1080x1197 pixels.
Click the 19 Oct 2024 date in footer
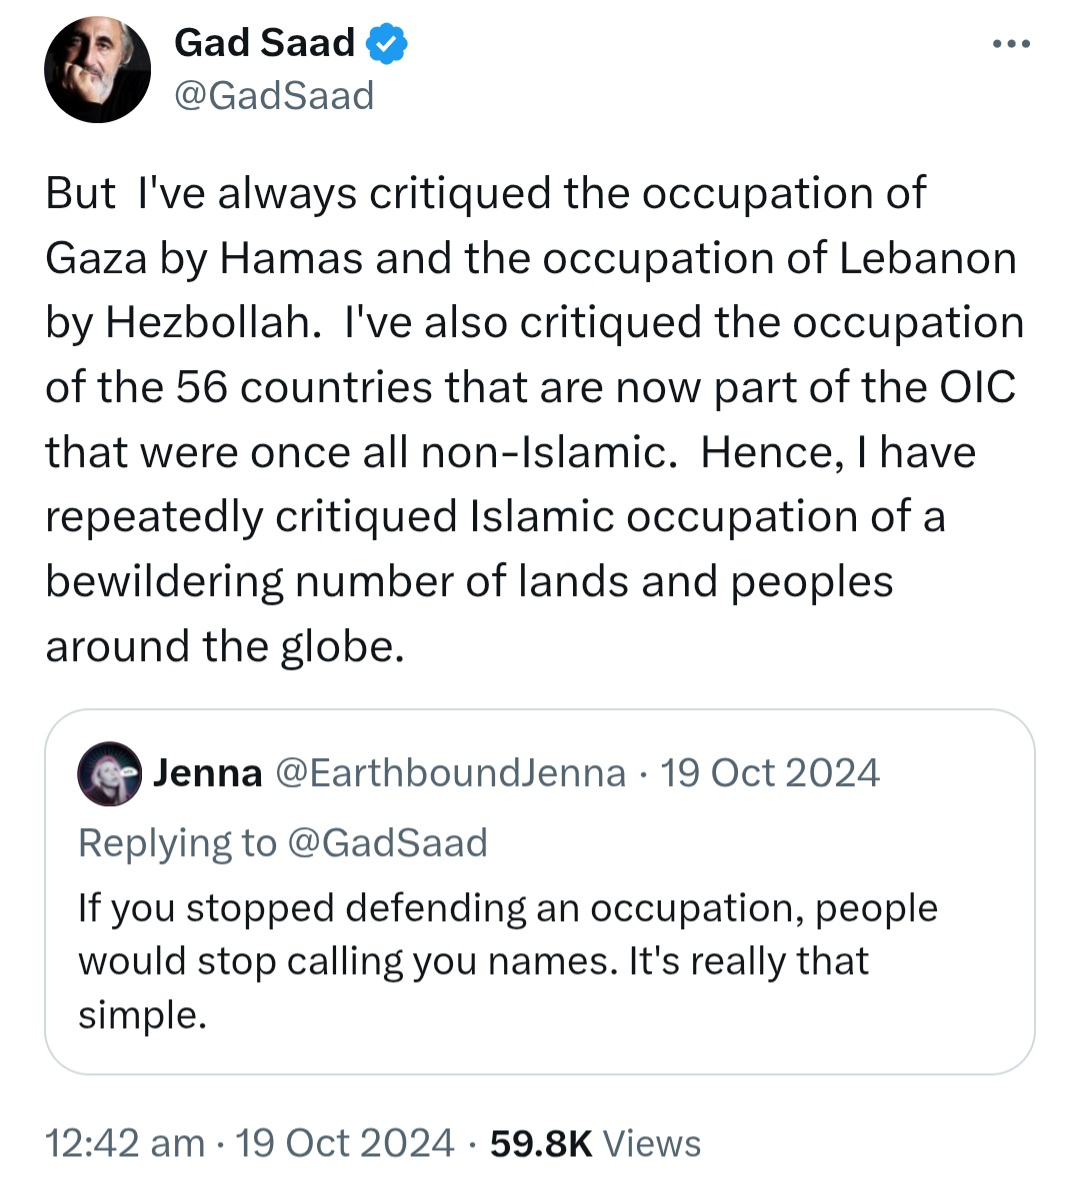345,1143
